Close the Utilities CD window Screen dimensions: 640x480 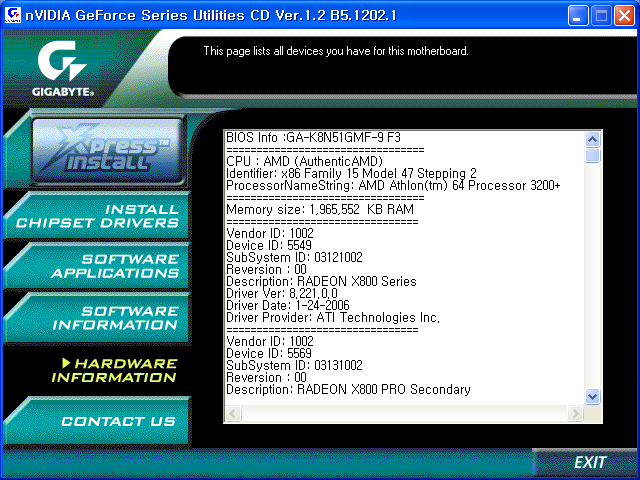tap(624, 16)
